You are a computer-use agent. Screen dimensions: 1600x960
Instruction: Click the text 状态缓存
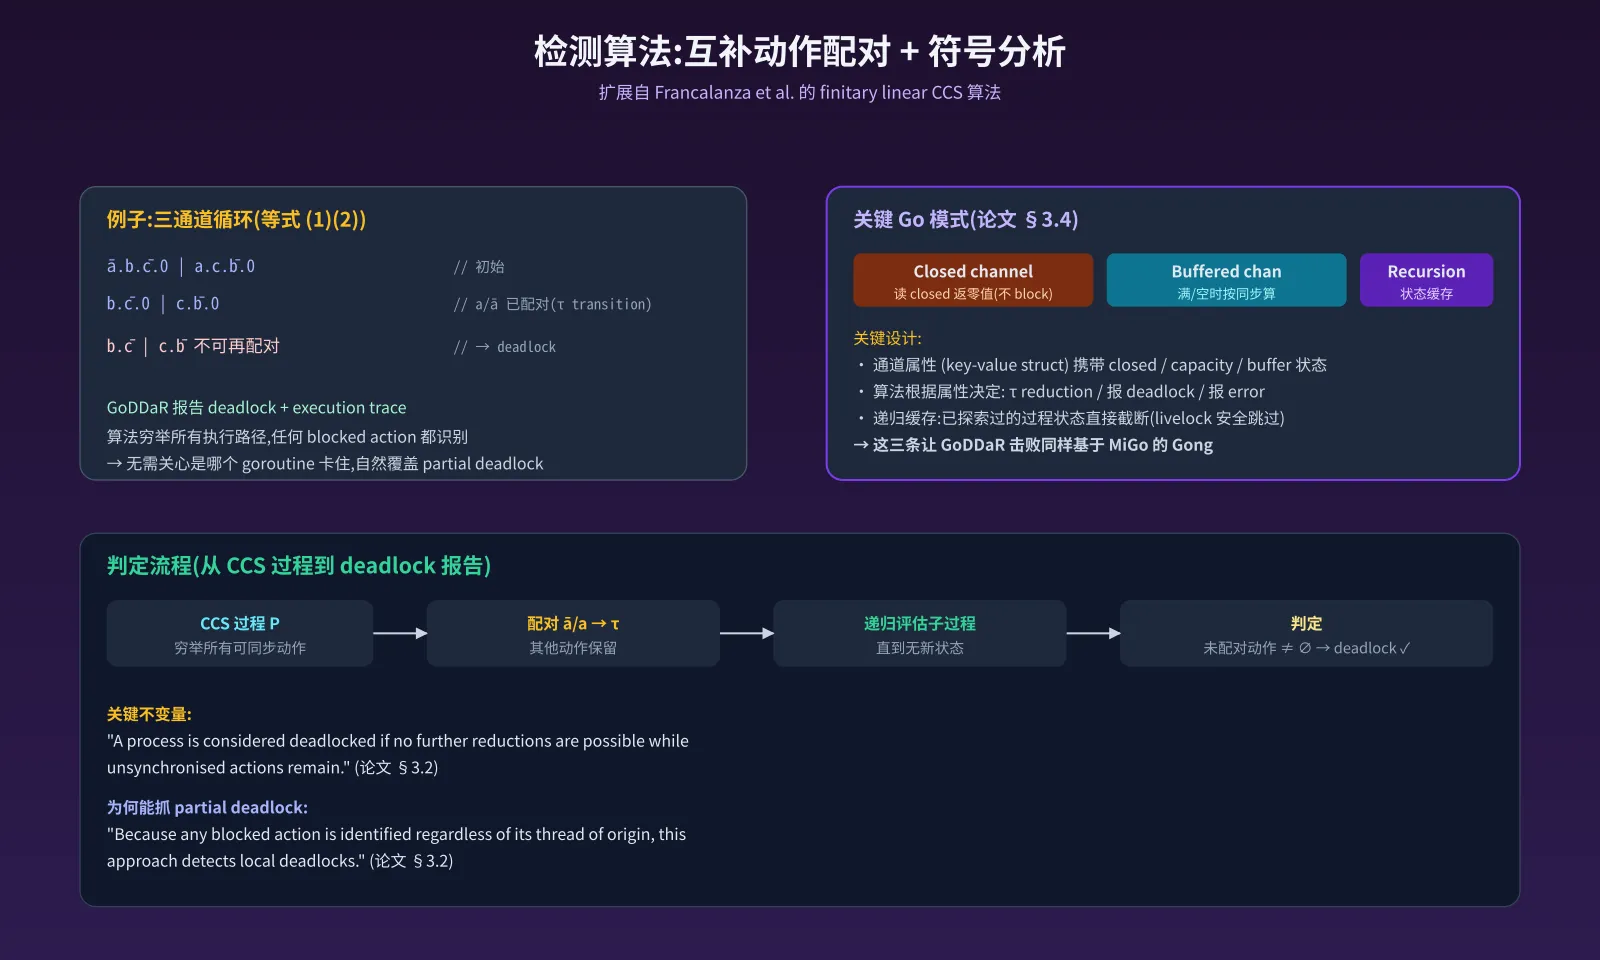[1426, 294]
